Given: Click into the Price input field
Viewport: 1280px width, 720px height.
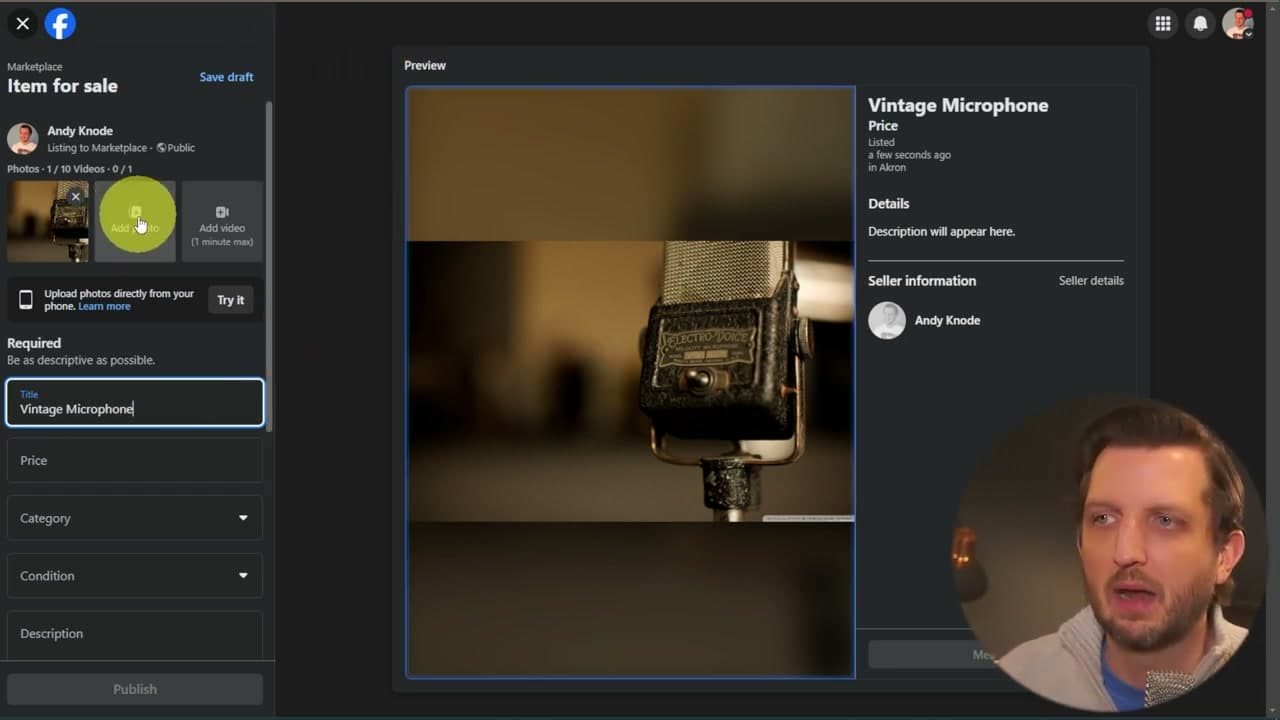Looking at the screenshot, I should coord(135,460).
